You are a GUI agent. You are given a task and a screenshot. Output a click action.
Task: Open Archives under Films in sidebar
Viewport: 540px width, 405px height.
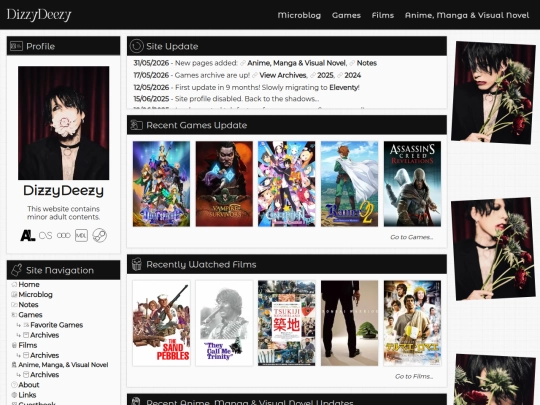click(44, 355)
